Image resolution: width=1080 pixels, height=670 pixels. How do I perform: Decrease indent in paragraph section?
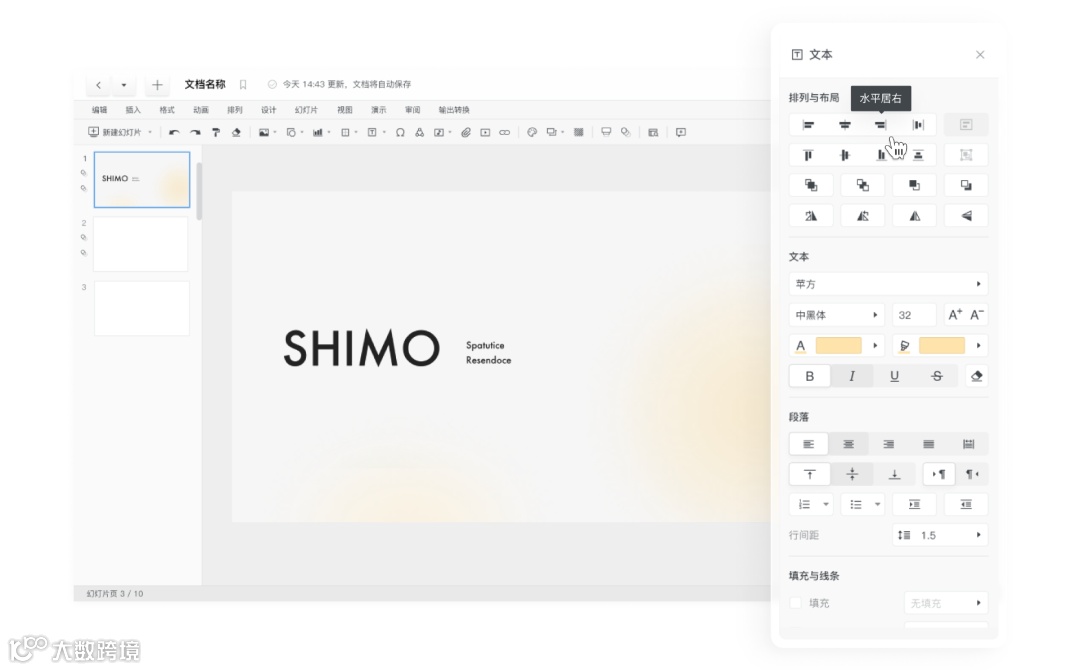966,505
